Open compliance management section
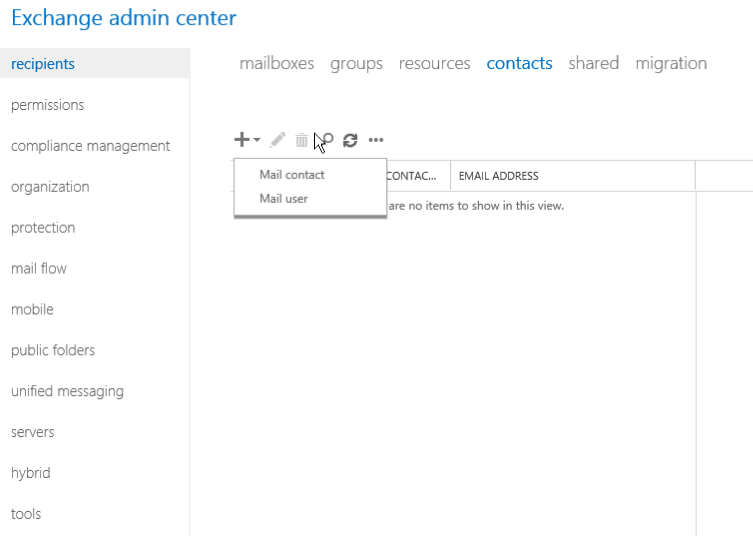 (x=90, y=146)
